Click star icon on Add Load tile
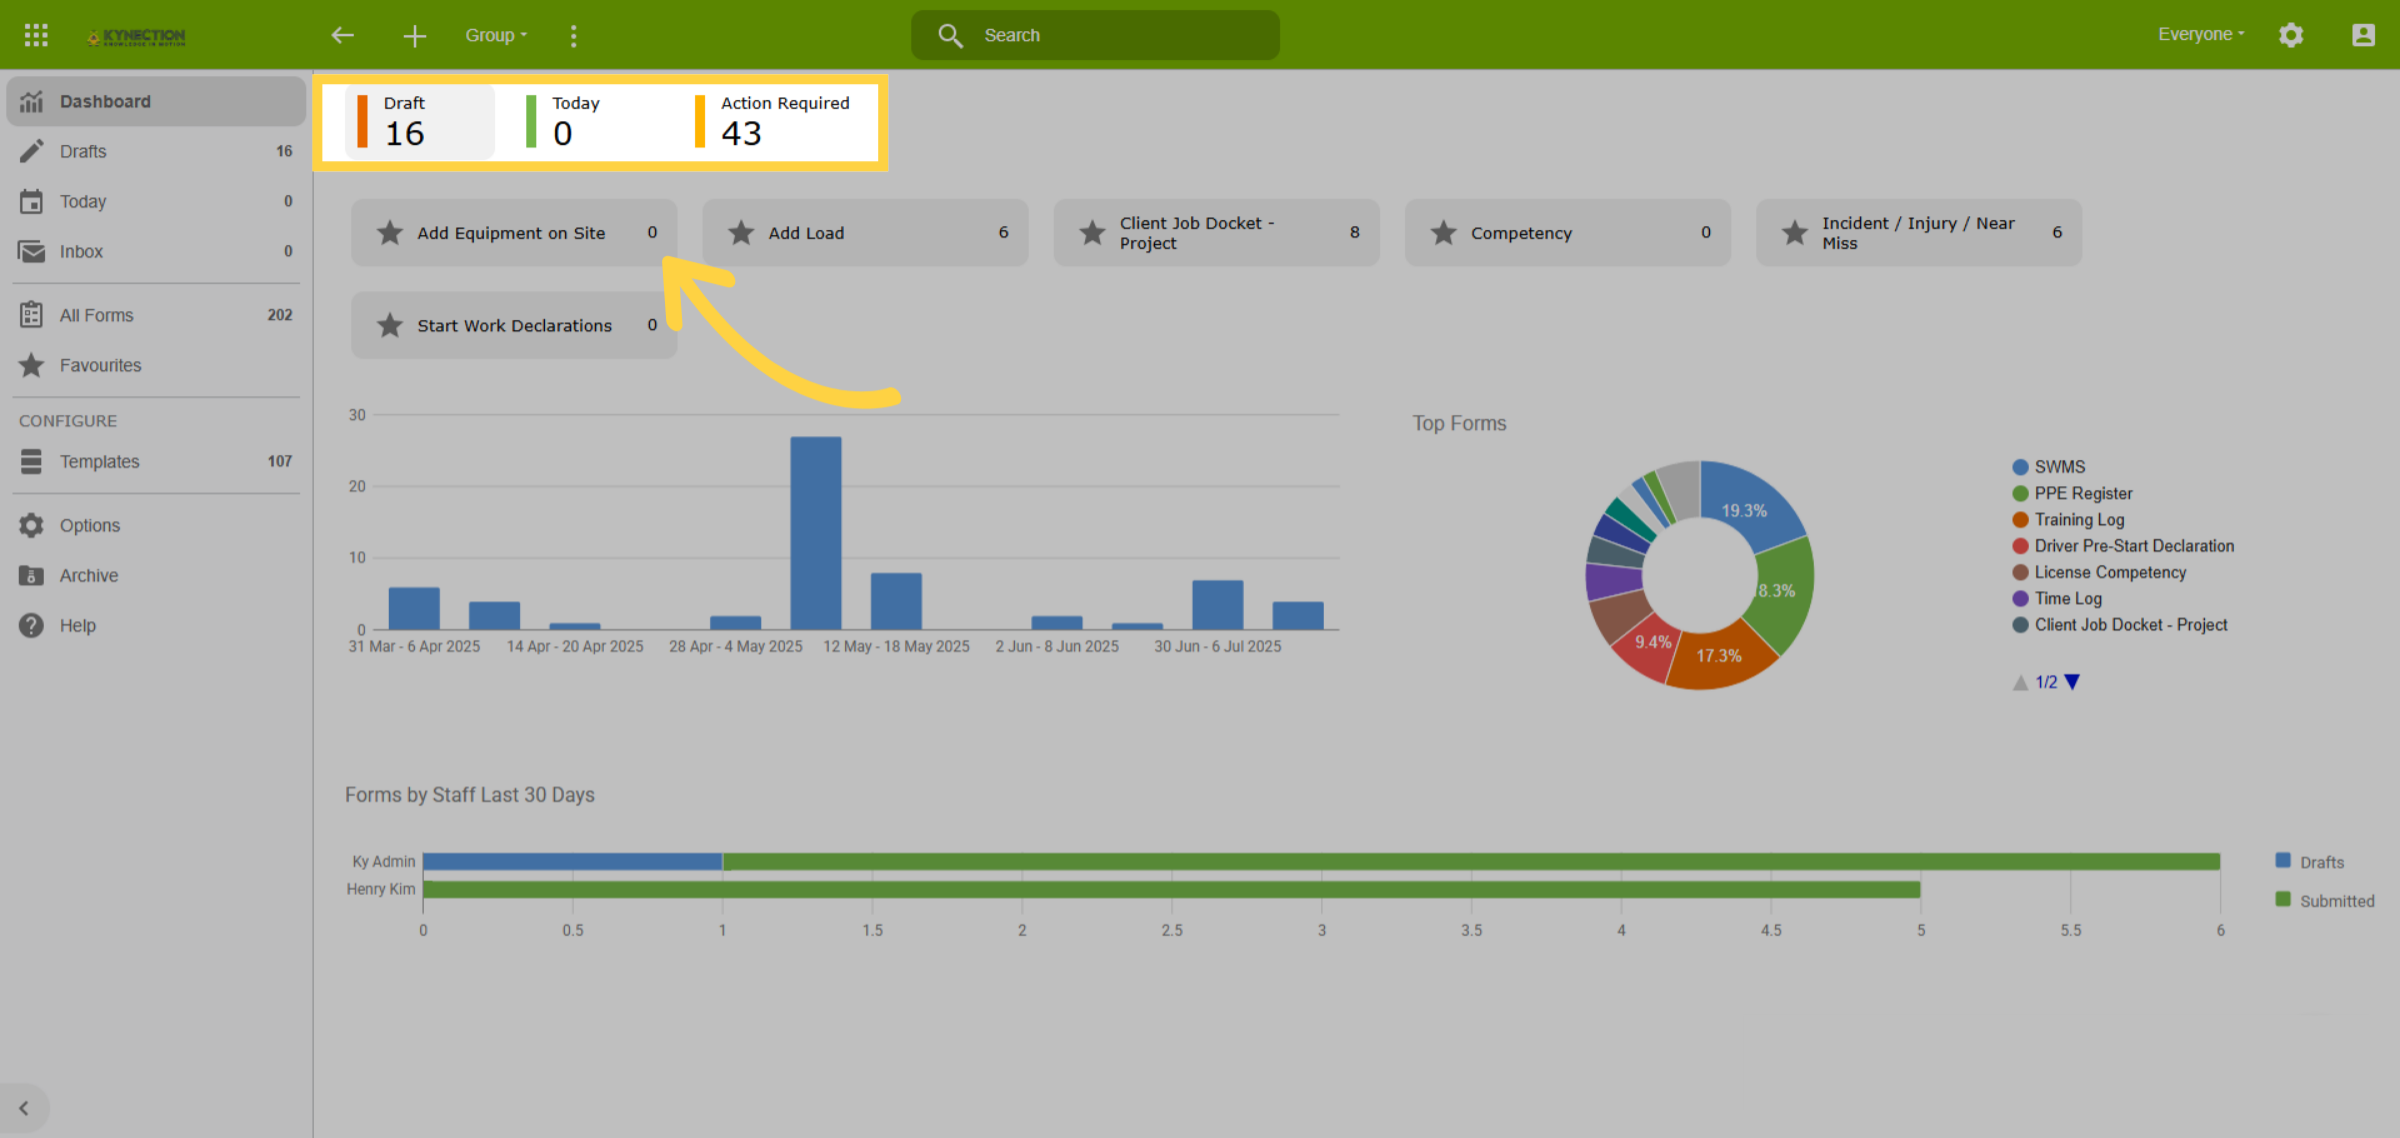The image size is (2400, 1138). coord(741,233)
